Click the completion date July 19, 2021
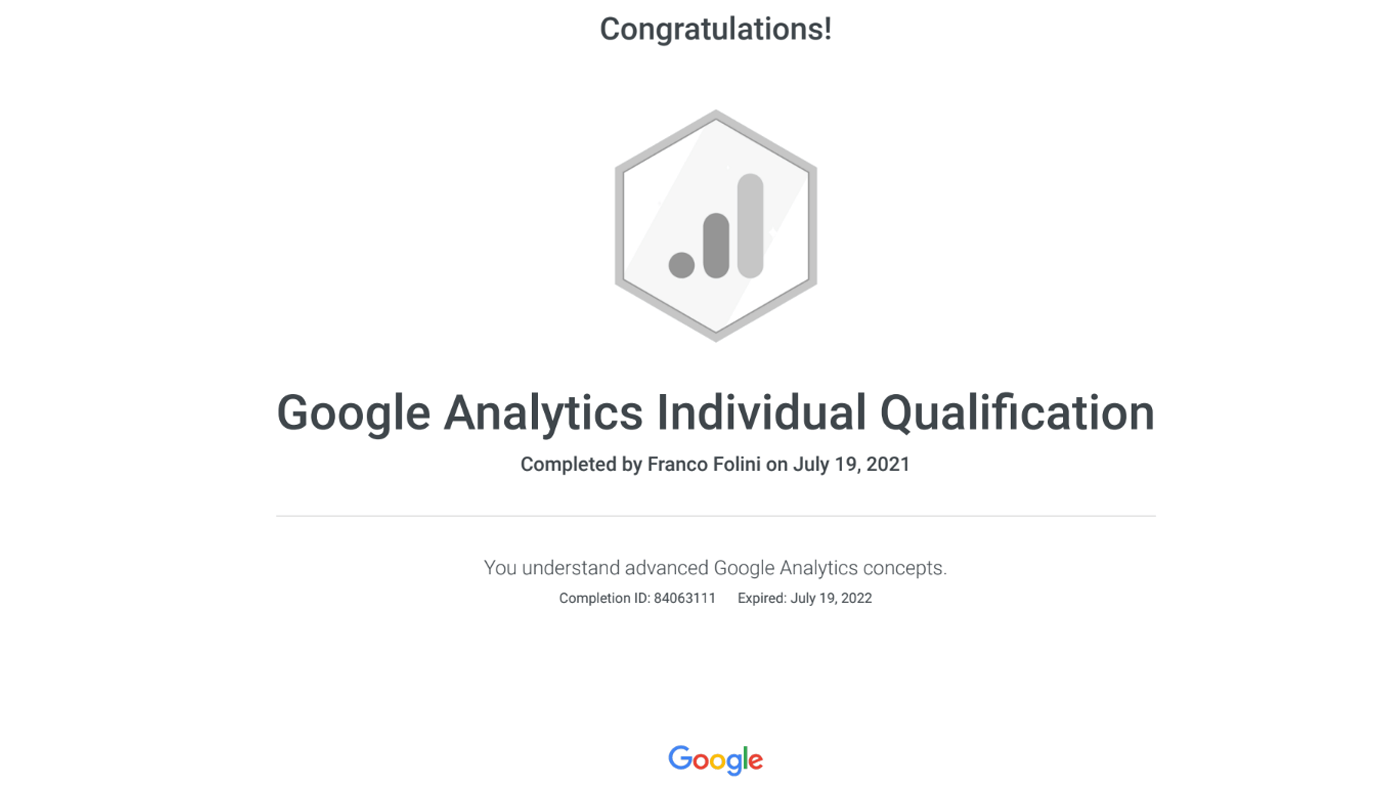The height and width of the screenshot is (788, 1400). click(x=852, y=464)
